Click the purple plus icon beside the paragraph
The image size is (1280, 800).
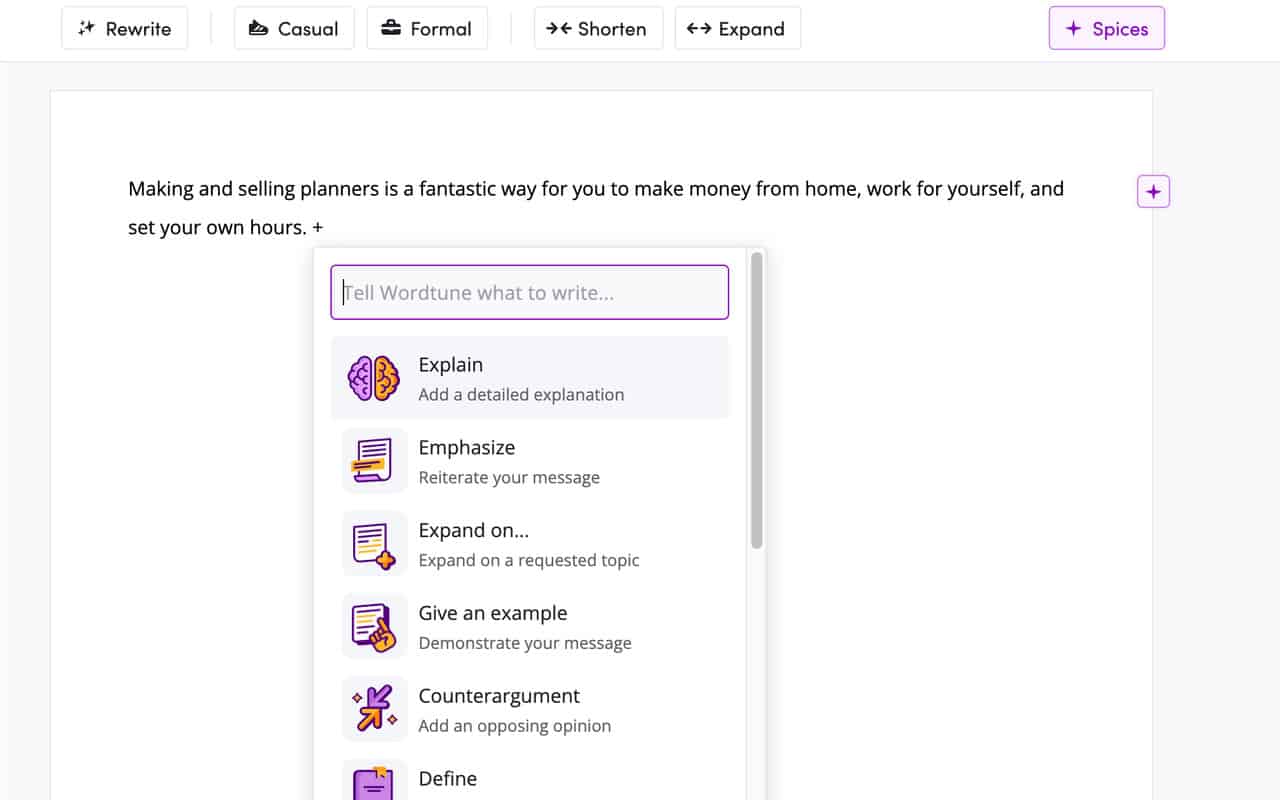tap(1153, 192)
